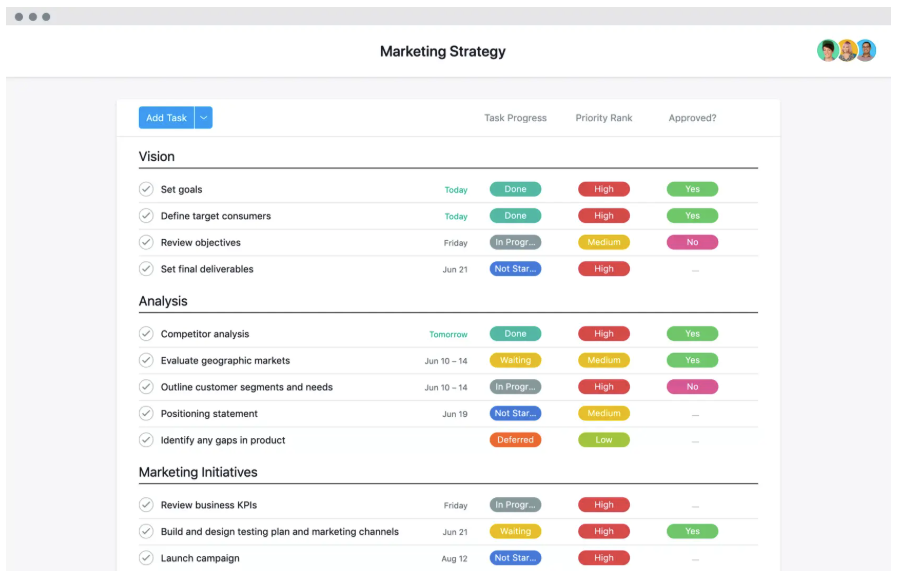Click the last teammate avatar at top right
The width and height of the screenshot is (898, 583).
[x=866, y=51]
